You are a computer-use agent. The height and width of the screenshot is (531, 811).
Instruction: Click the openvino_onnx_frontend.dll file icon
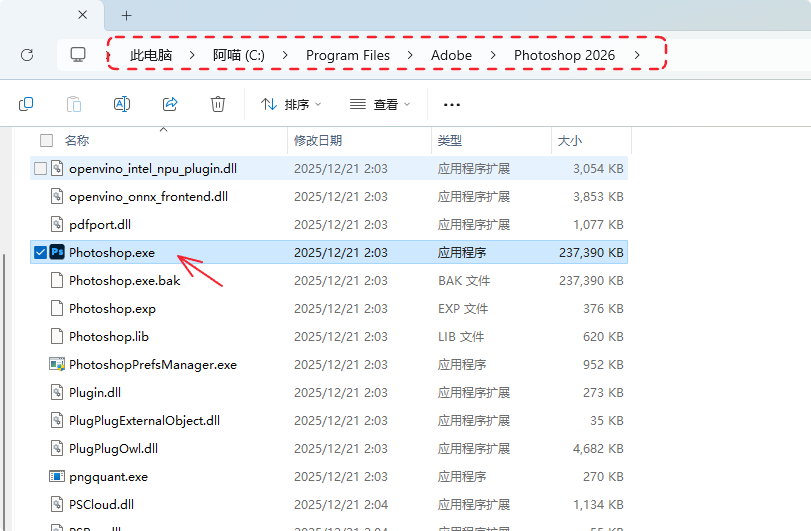57,196
